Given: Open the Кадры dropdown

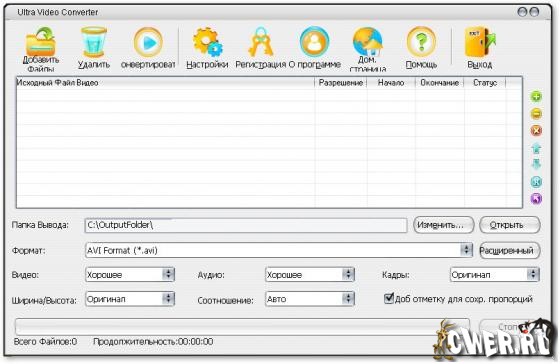Looking at the screenshot, I should coord(533,274).
